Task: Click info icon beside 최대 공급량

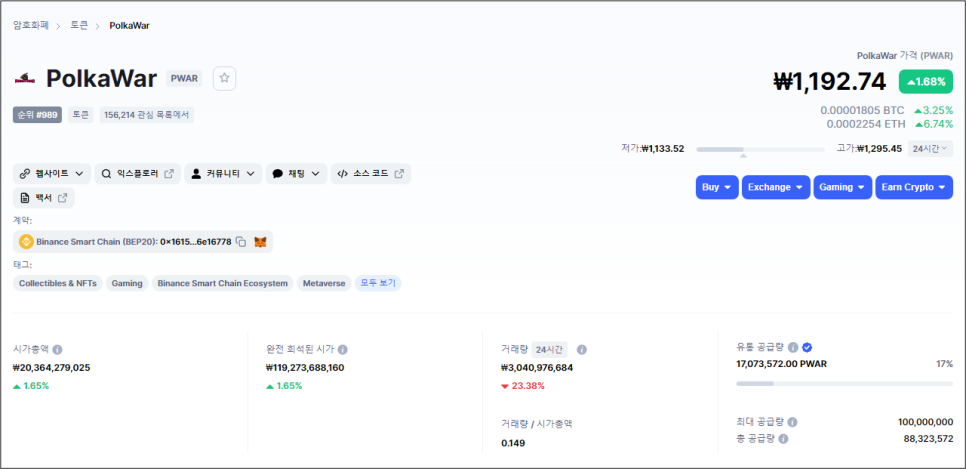Action: click(x=792, y=422)
